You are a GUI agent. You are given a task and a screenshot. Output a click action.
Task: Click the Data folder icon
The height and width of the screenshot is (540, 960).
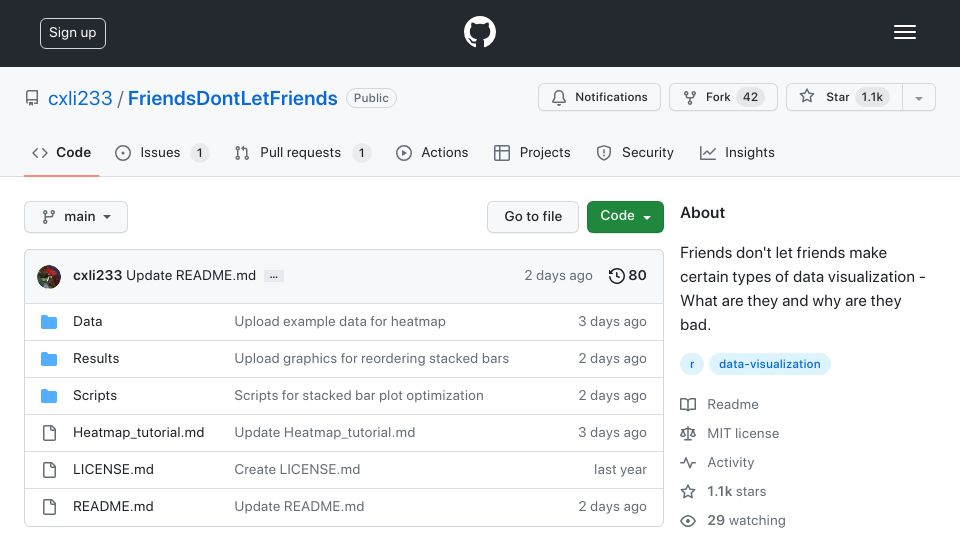click(x=49, y=322)
